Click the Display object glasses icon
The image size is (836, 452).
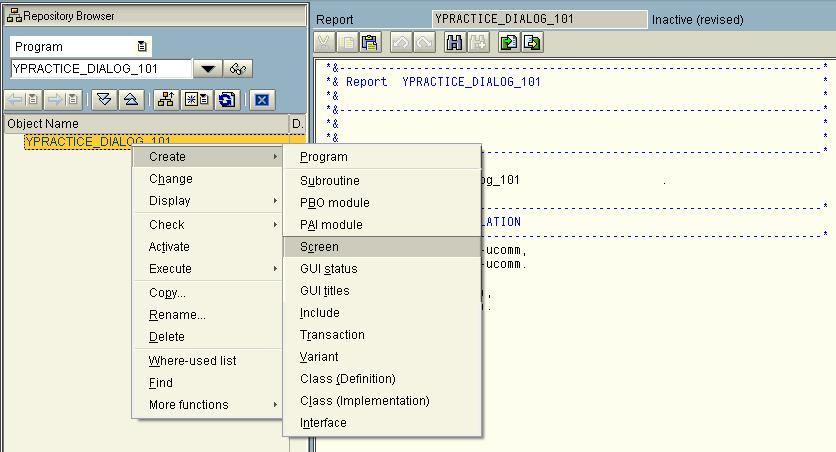point(239,68)
